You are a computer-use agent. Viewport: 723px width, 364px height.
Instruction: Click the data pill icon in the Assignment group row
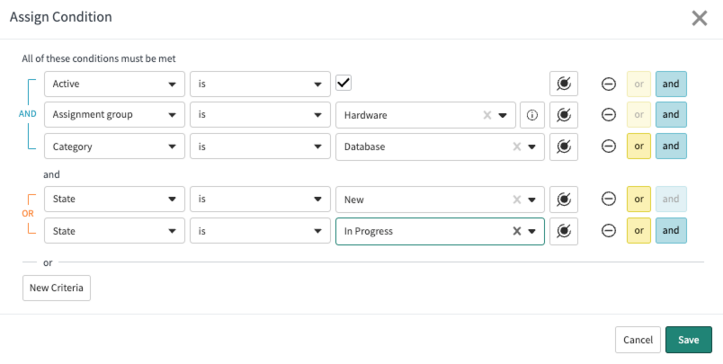click(563, 115)
